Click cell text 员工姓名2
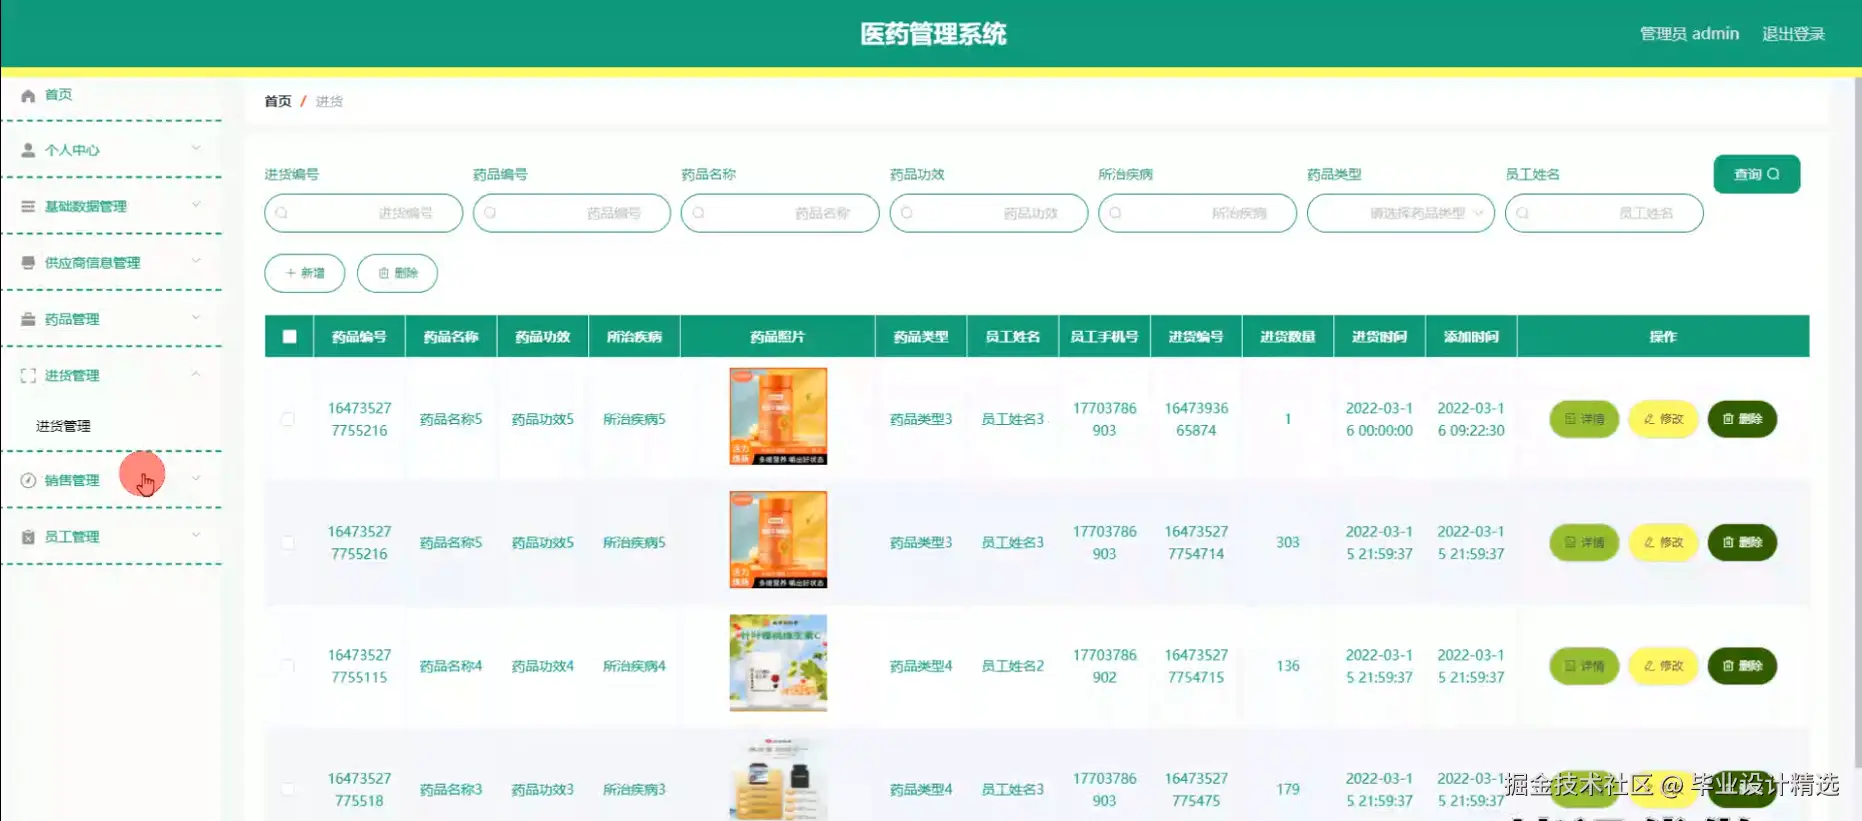1862x821 pixels. pos(1012,666)
